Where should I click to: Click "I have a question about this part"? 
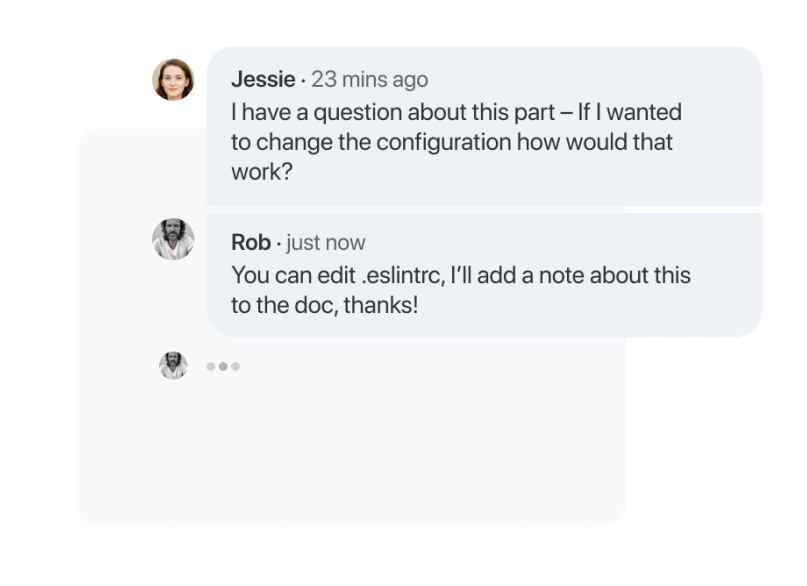point(393,113)
